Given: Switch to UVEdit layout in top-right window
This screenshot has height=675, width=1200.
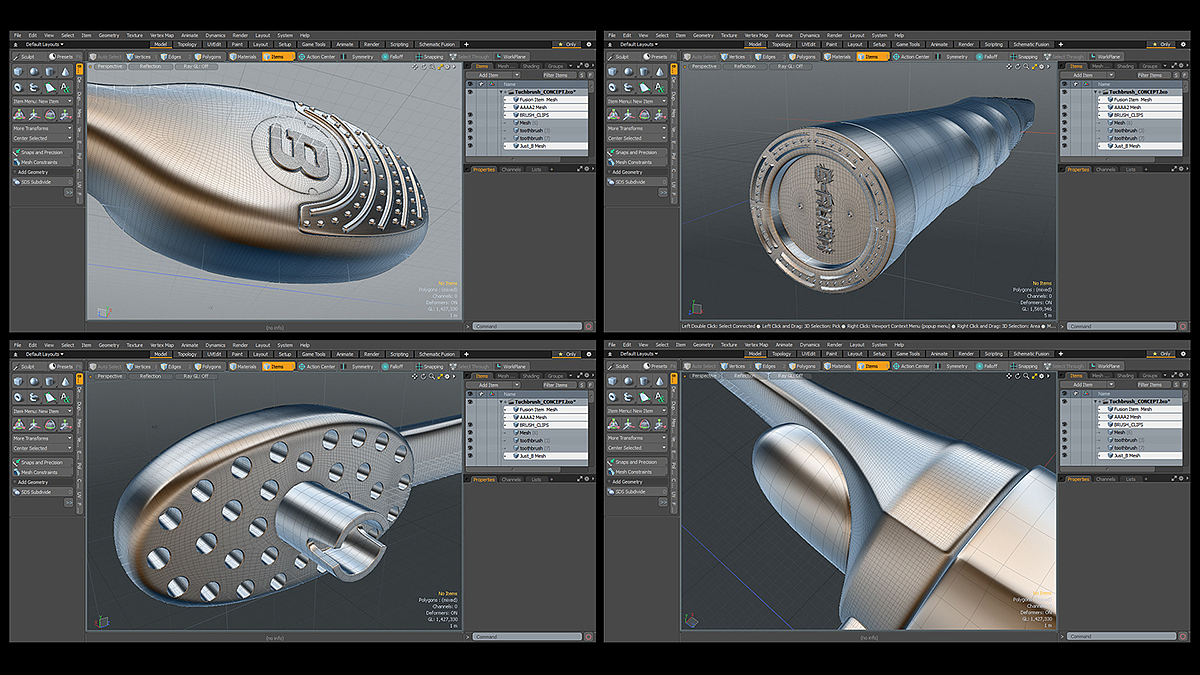Looking at the screenshot, I should click(x=809, y=44).
